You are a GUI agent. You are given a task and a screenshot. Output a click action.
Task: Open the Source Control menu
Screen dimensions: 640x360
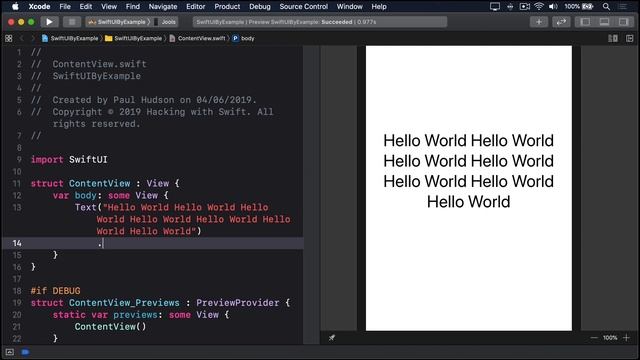click(303, 7)
